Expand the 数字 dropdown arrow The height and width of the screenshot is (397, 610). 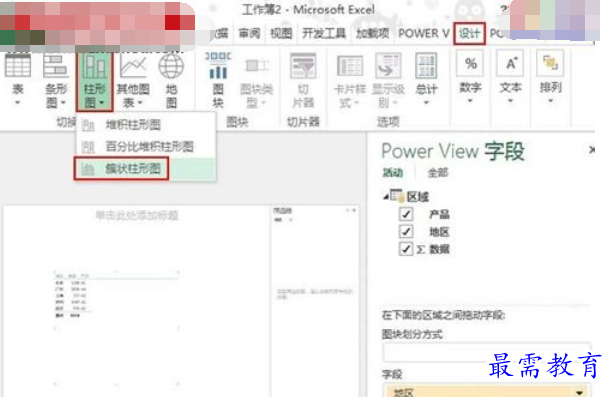(470, 101)
